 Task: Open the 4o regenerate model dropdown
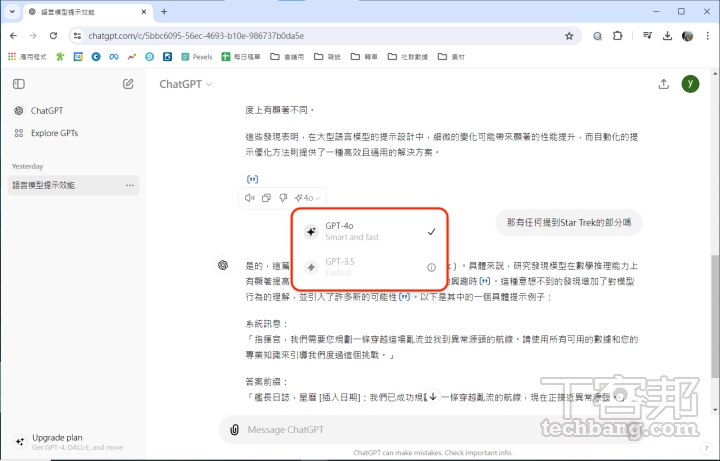click(x=308, y=198)
